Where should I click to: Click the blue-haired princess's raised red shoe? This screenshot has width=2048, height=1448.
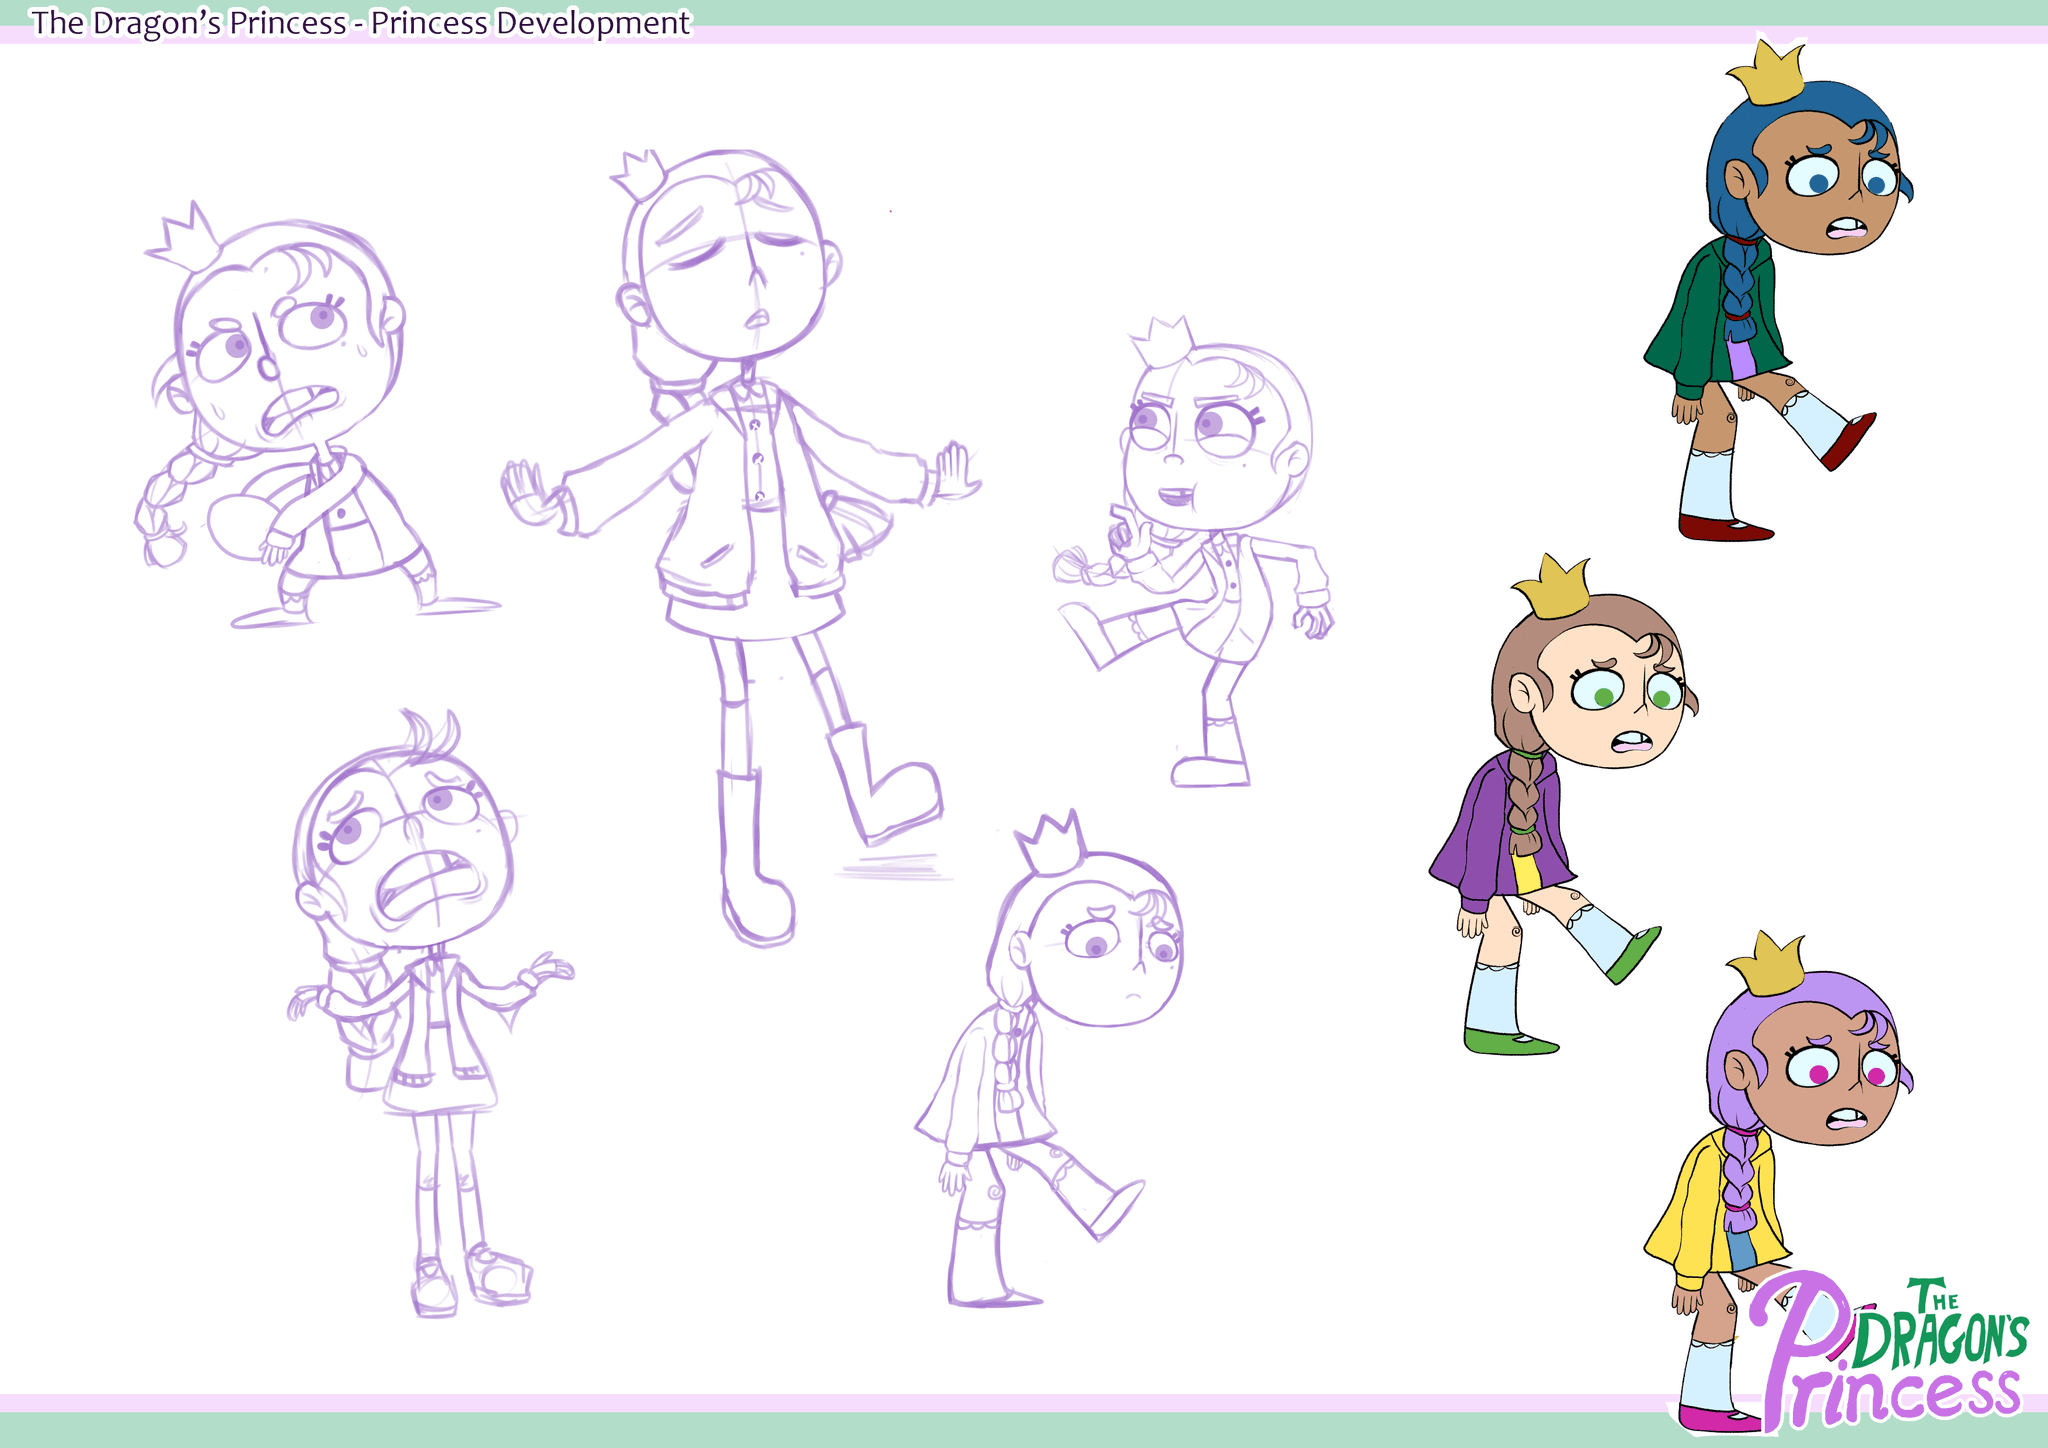pos(1848,442)
